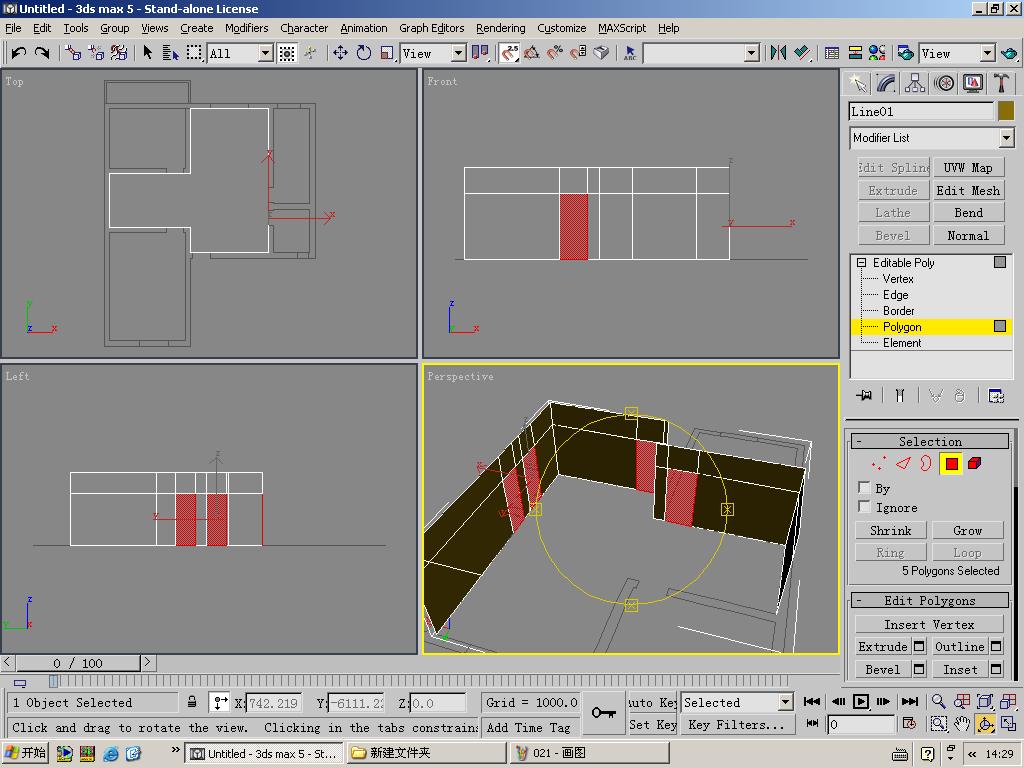Click the time slider 0 / 100 handle
1024x768 pixels.
78,663
